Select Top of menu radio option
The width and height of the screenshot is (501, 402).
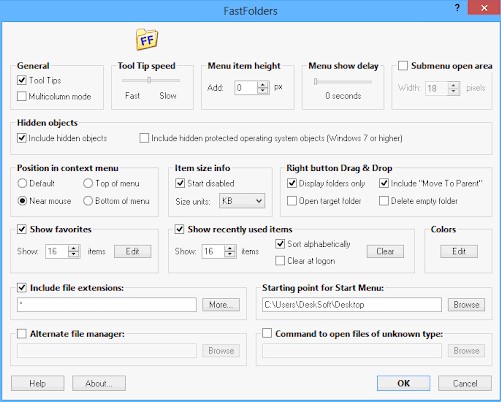point(88,183)
